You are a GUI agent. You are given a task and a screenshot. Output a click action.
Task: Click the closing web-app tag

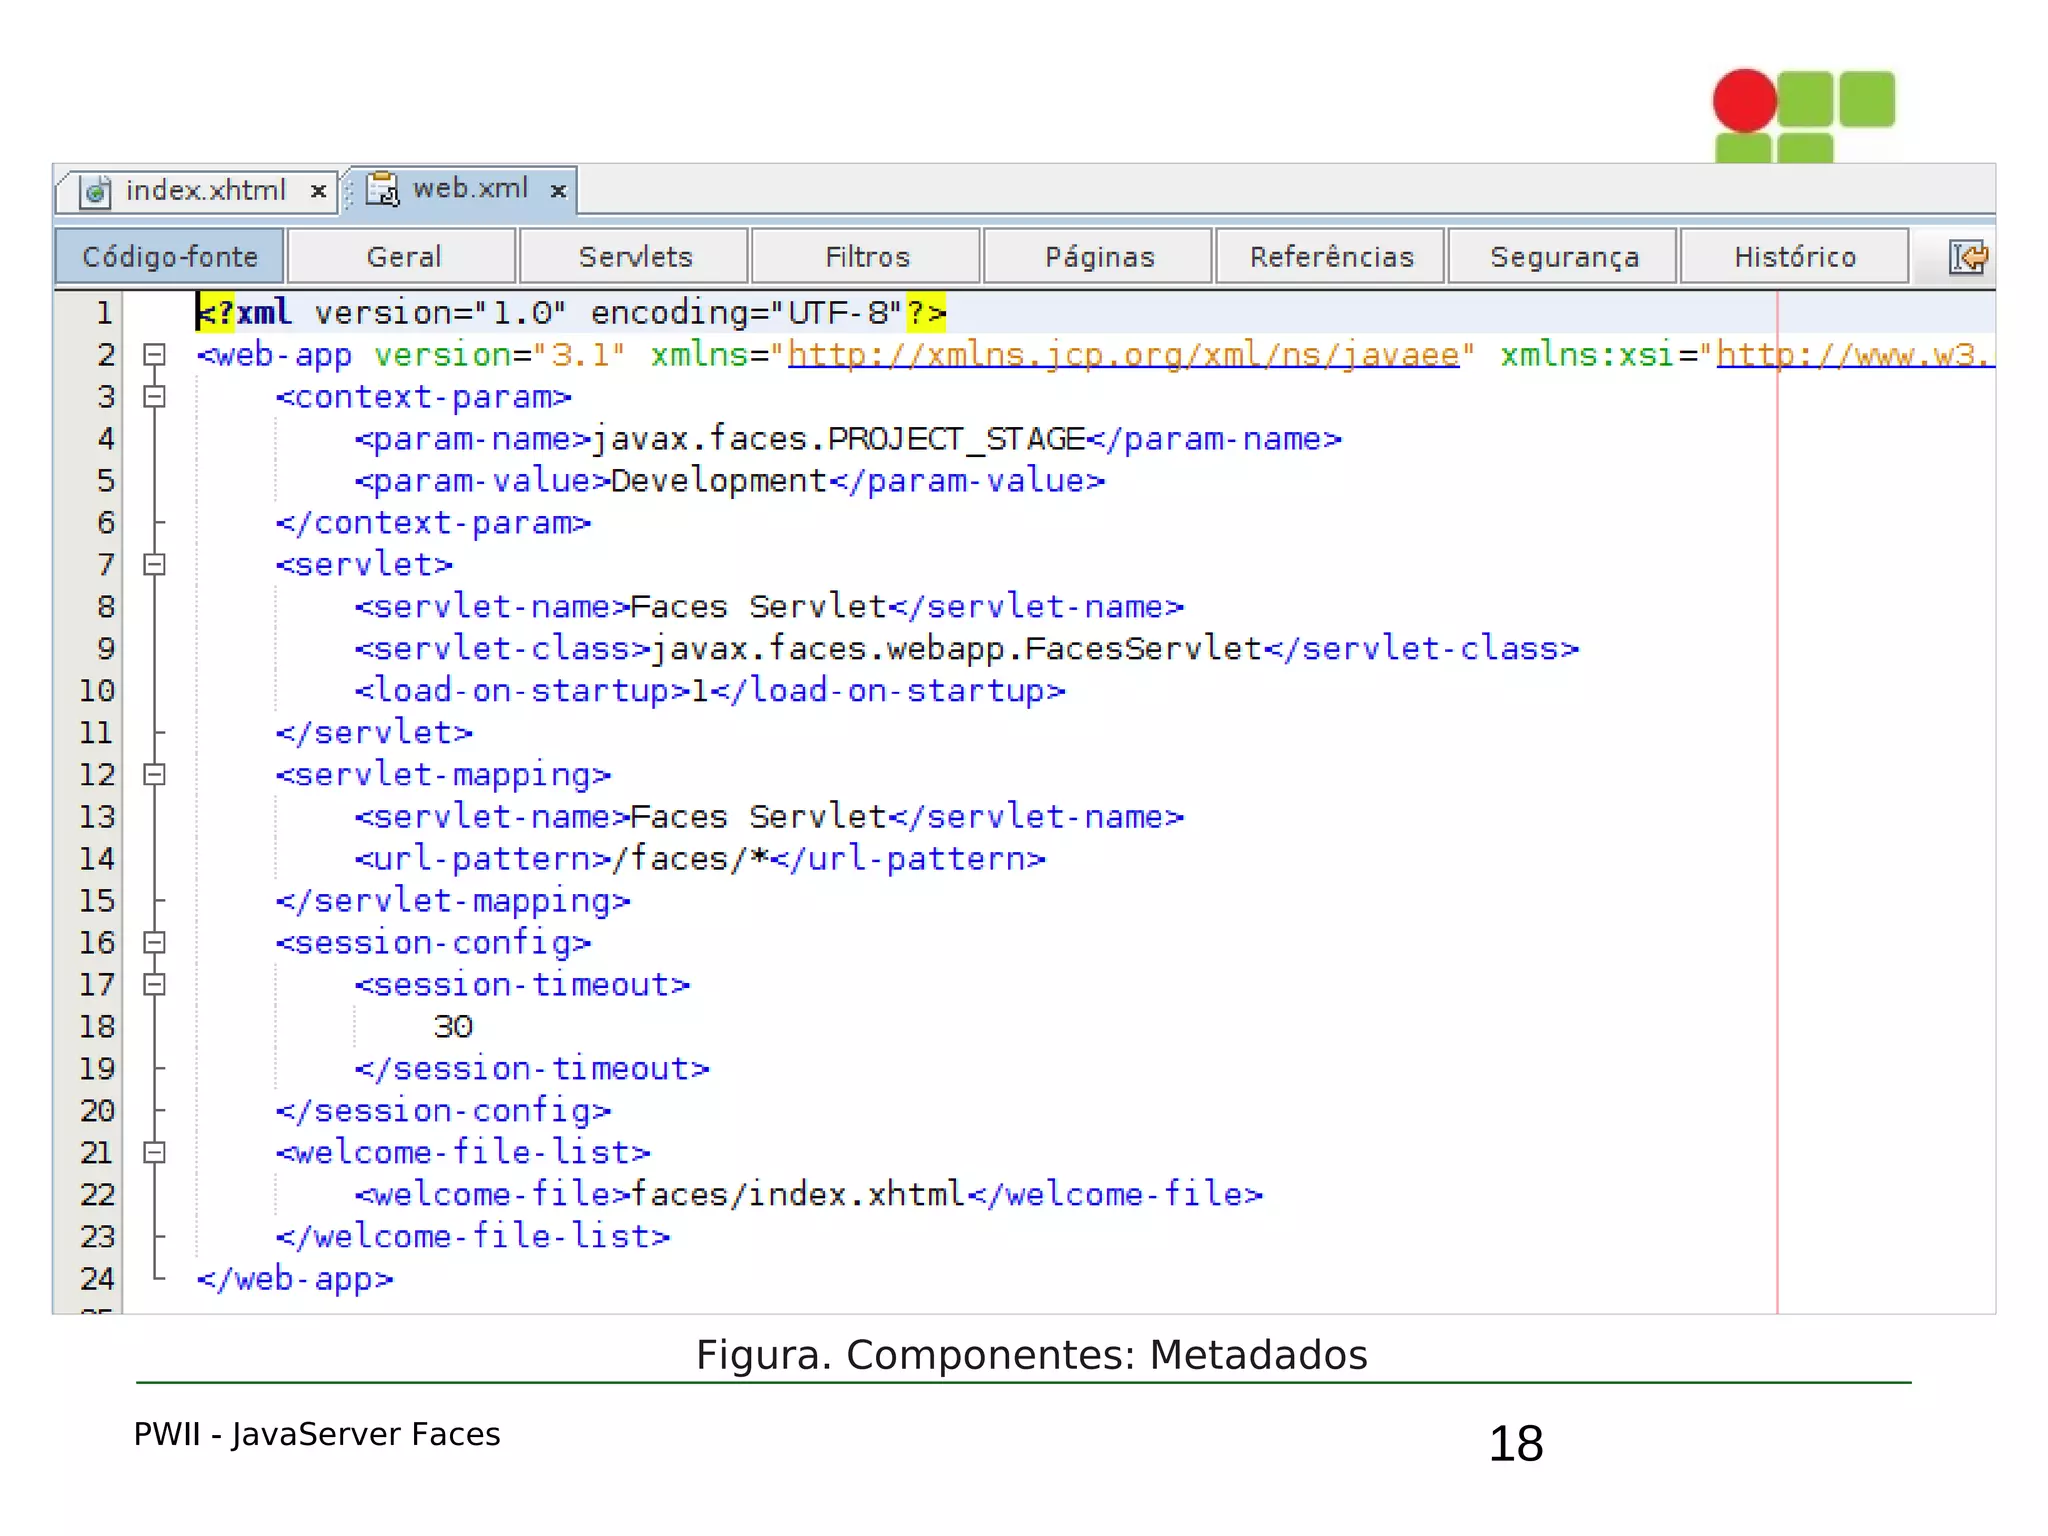pyautogui.click(x=295, y=1279)
